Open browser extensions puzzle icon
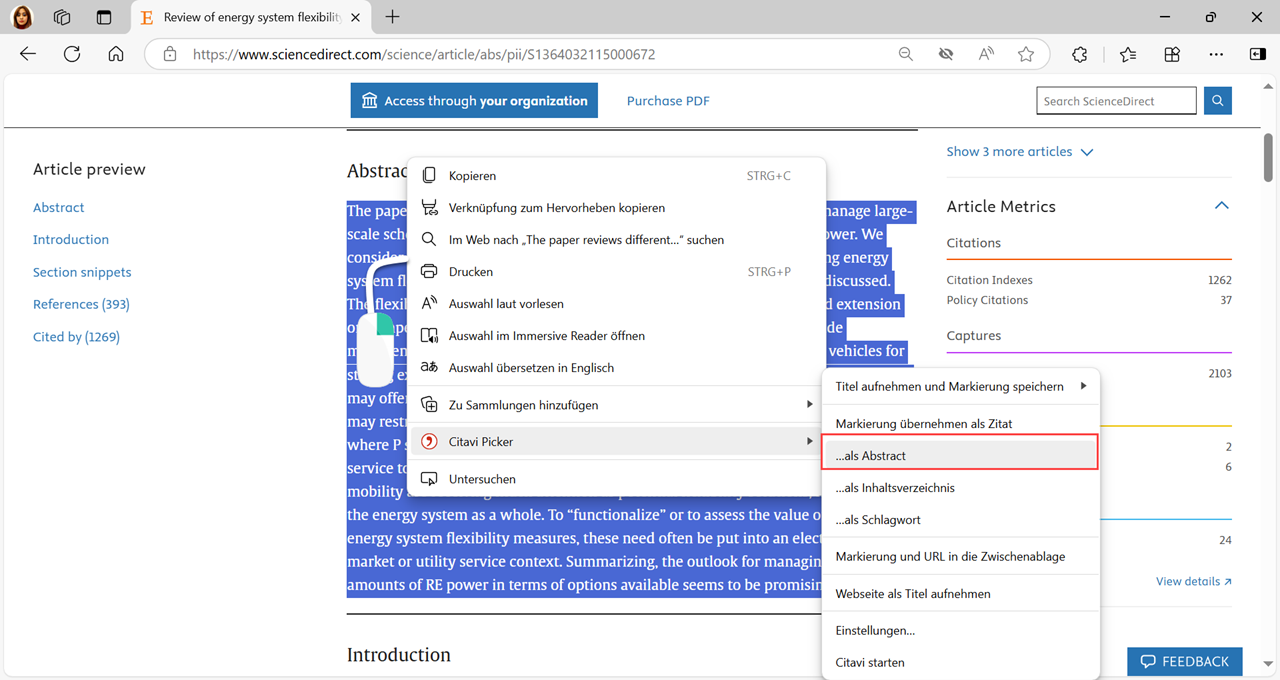Viewport: 1280px width, 680px height. click(x=1079, y=54)
